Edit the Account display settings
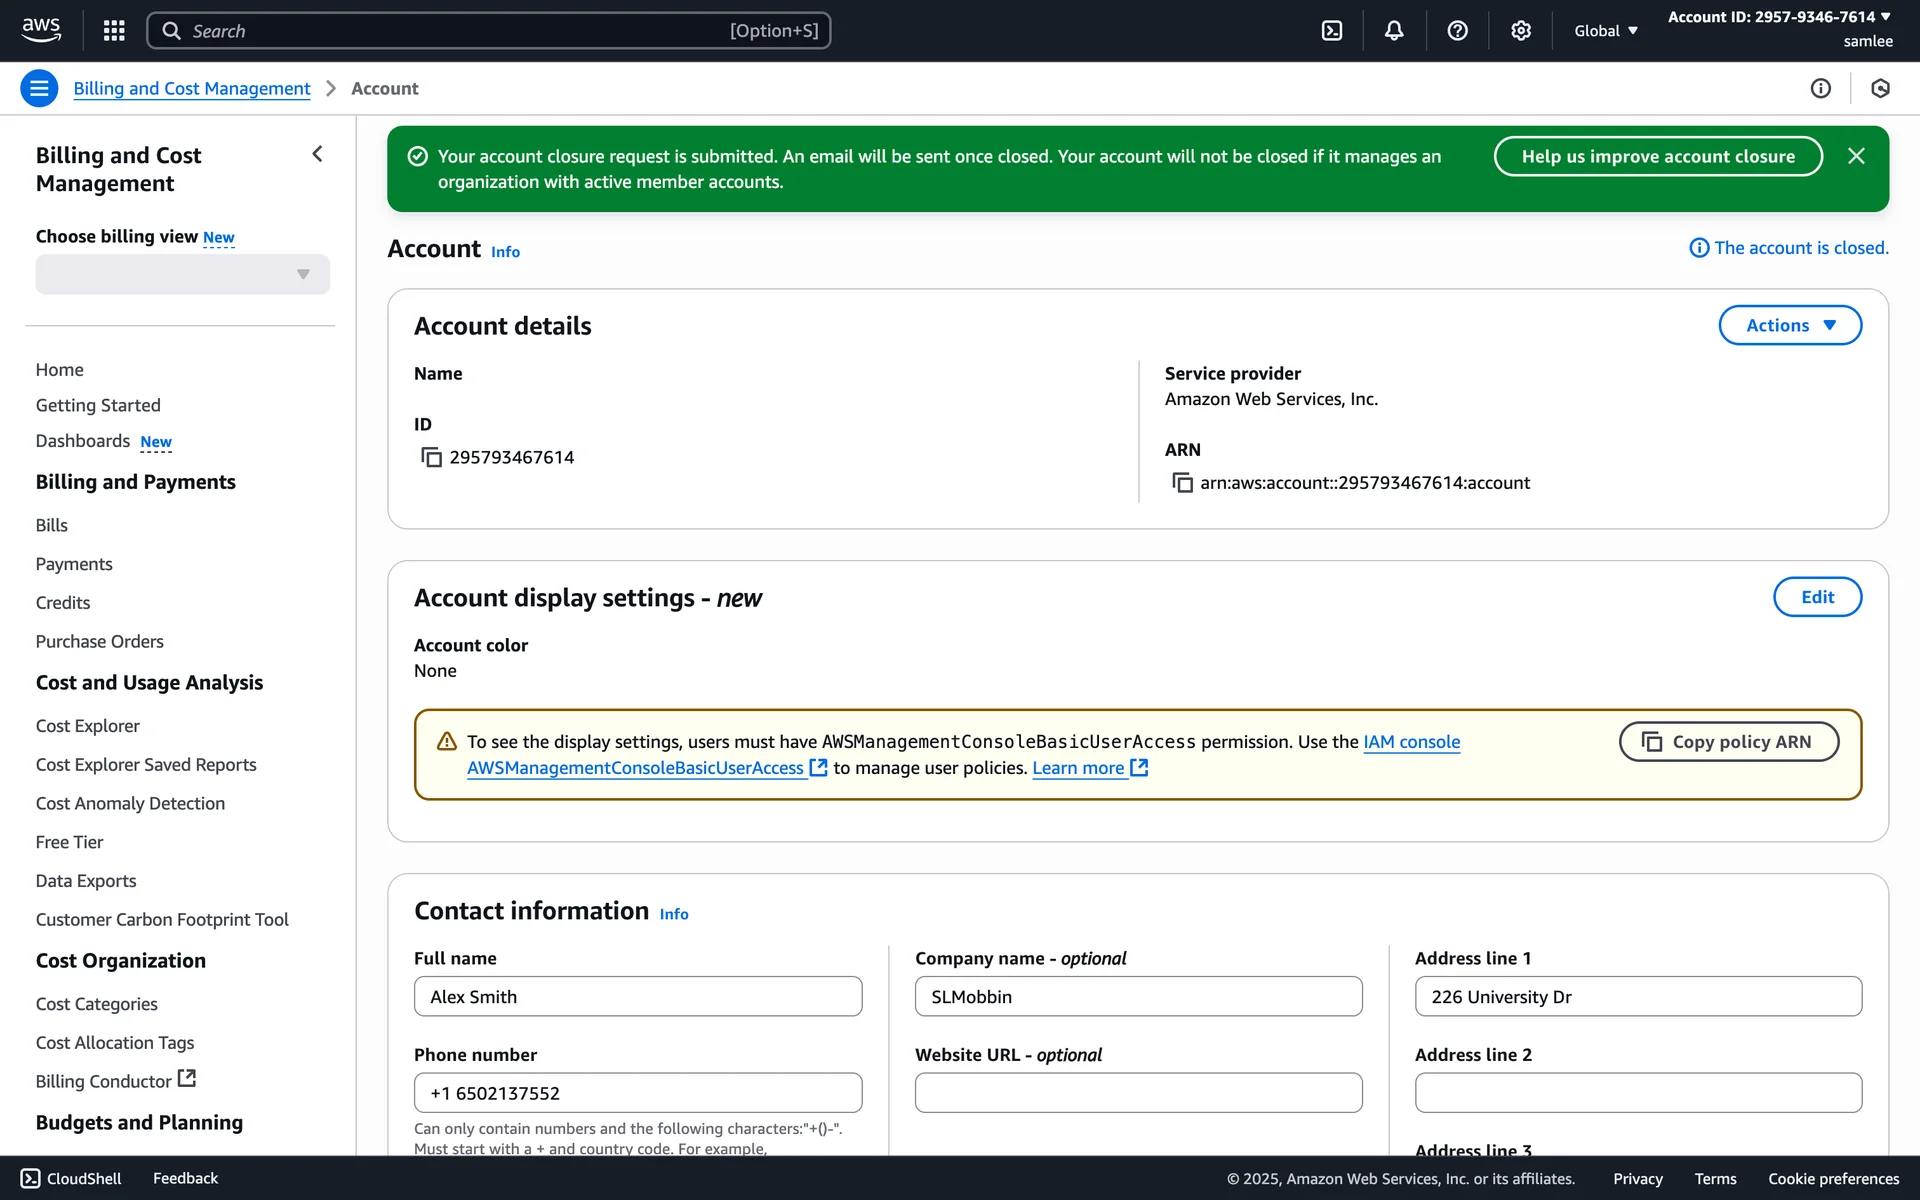This screenshot has width=1920, height=1200. (x=1816, y=597)
